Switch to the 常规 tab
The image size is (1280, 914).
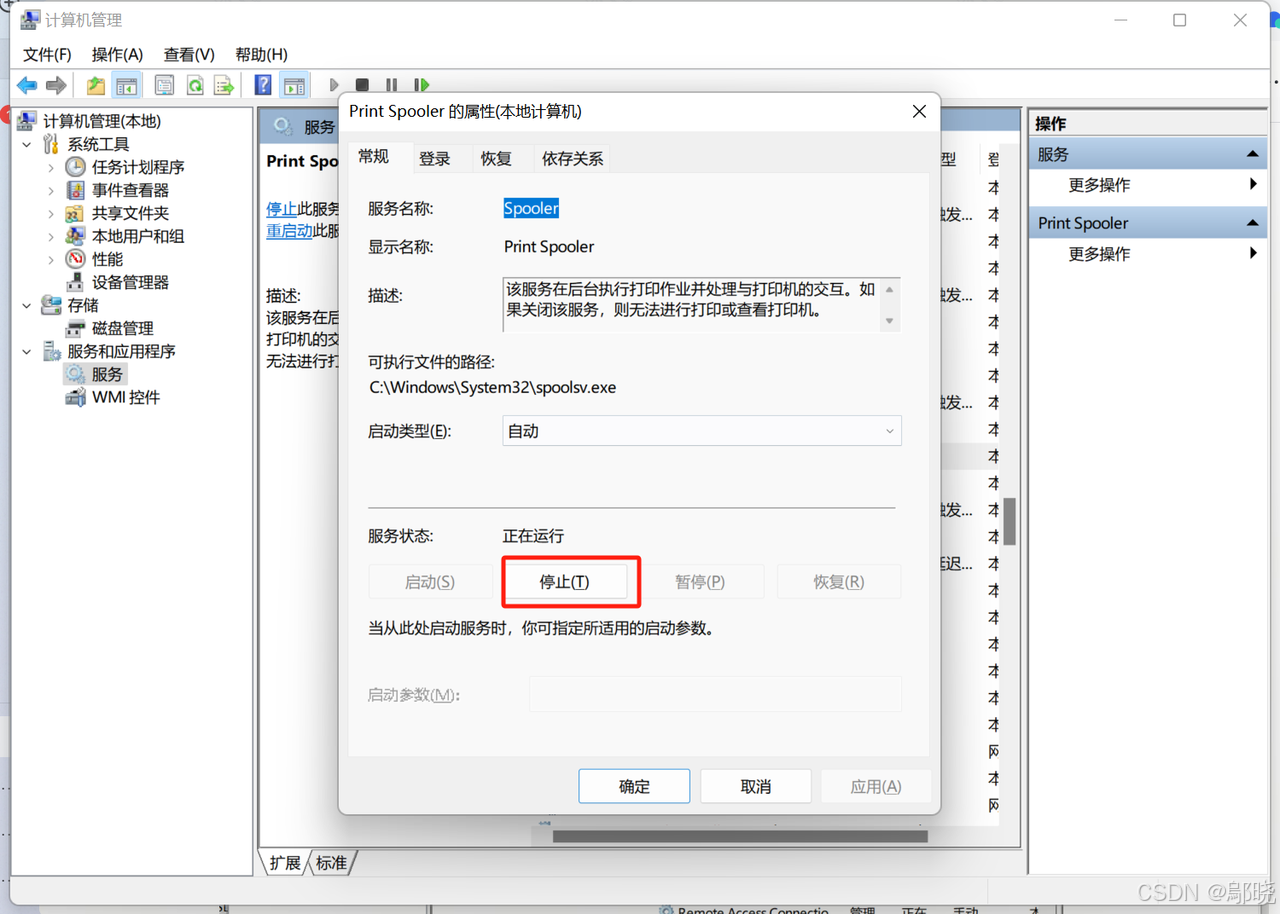[x=374, y=156]
